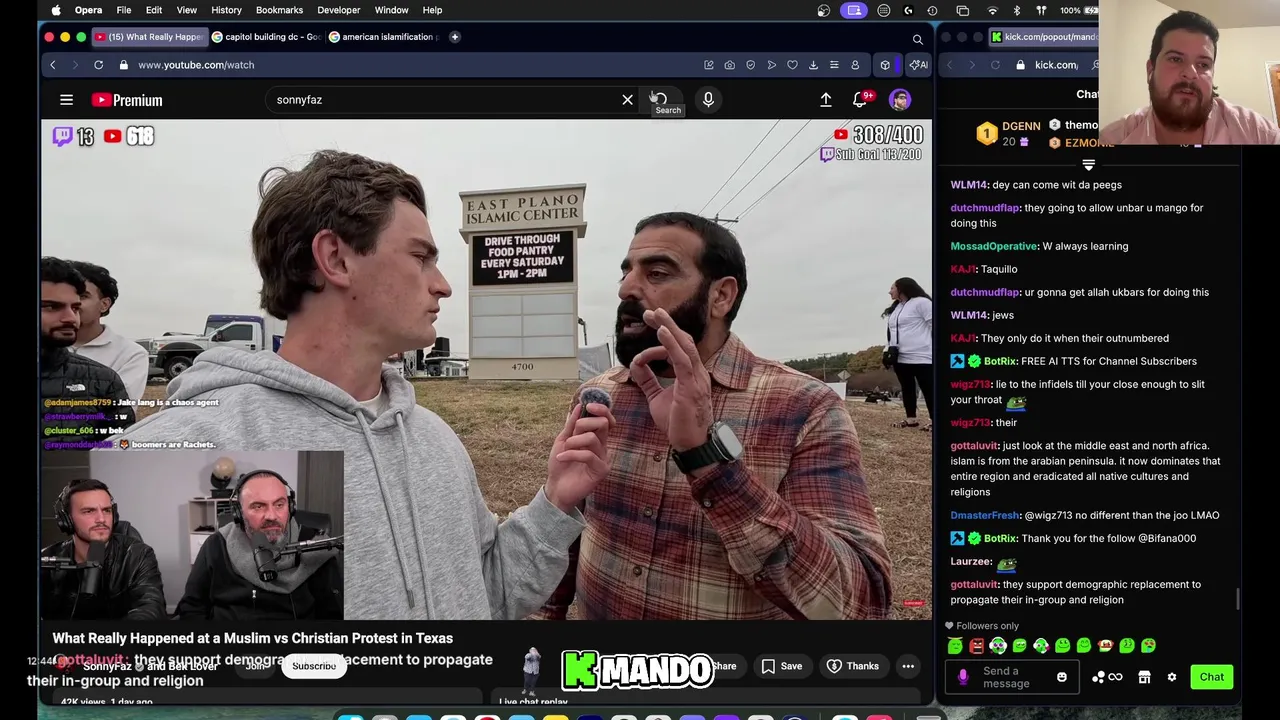Open the emoji picker in message box
1280x720 pixels.
pyautogui.click(x=1062, y=677)
